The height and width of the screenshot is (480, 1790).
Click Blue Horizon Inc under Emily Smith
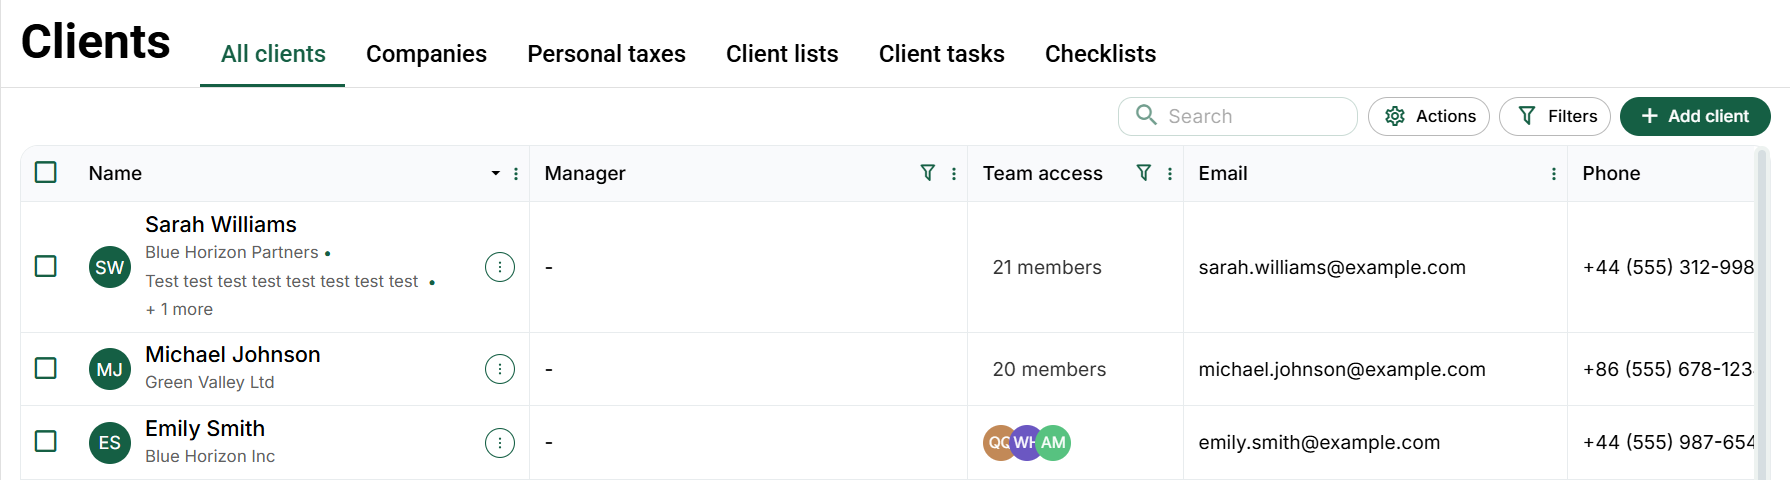[x=210, y=456]
